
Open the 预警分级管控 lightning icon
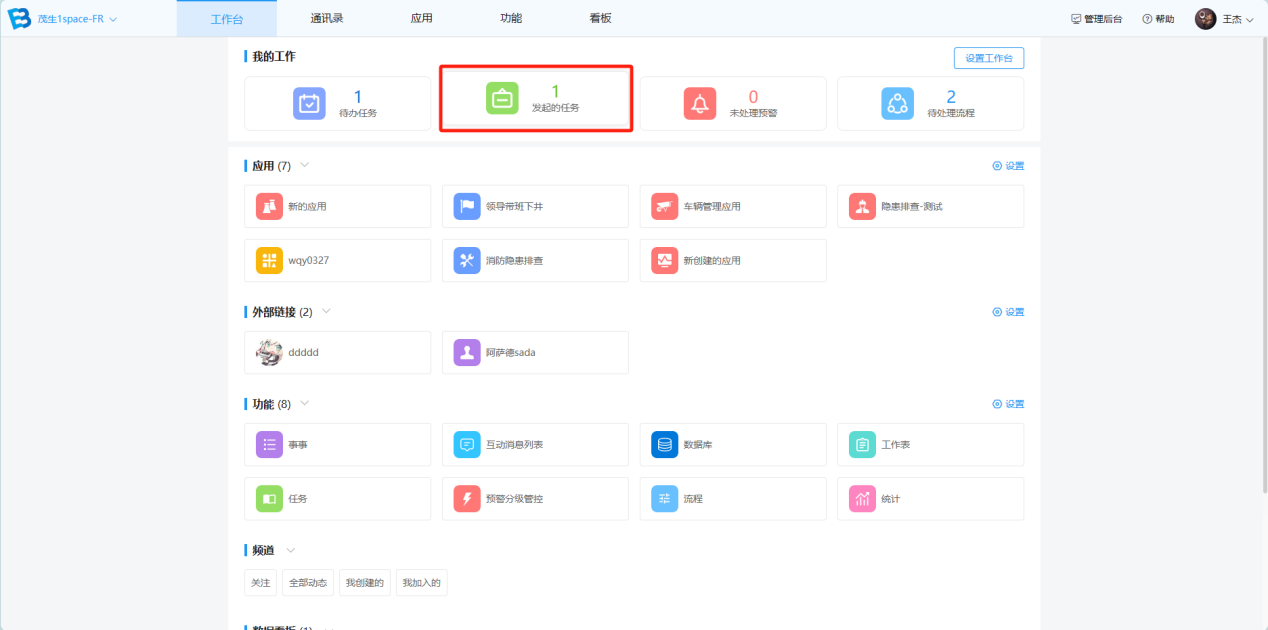click(467, 498)
